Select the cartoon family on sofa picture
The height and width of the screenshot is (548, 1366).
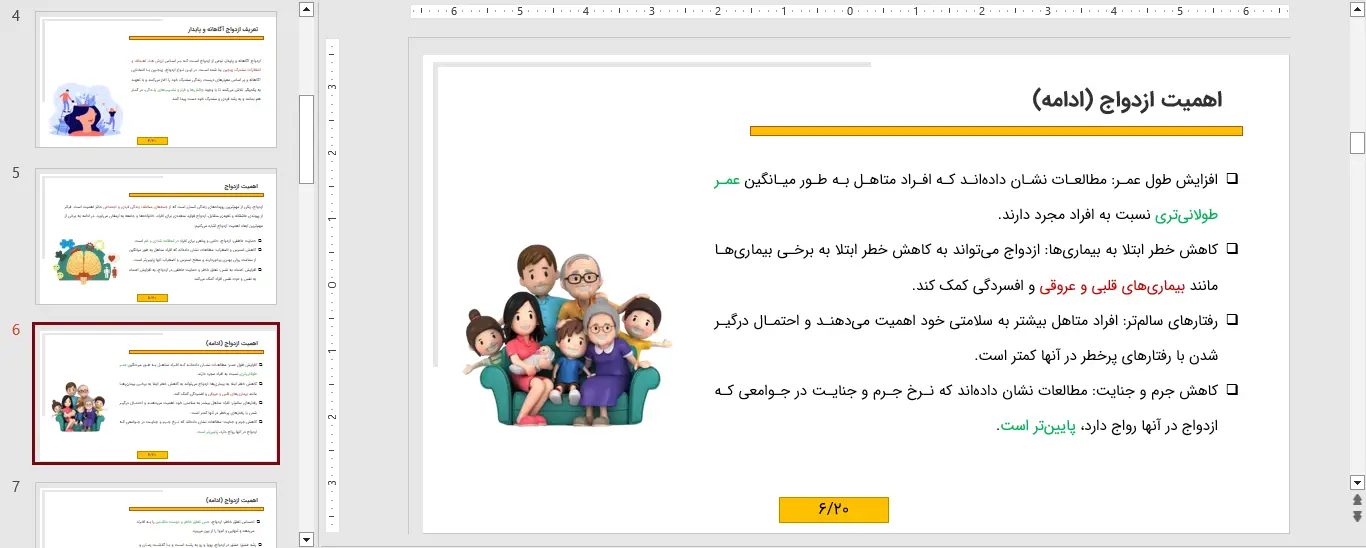[x=567, y=335]
